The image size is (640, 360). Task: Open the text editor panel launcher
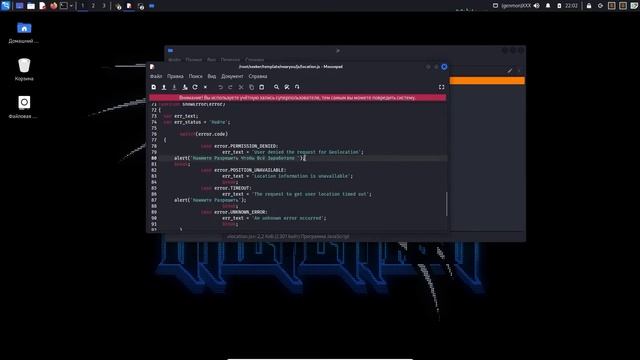pyautogui.click(x=42, y=6)
